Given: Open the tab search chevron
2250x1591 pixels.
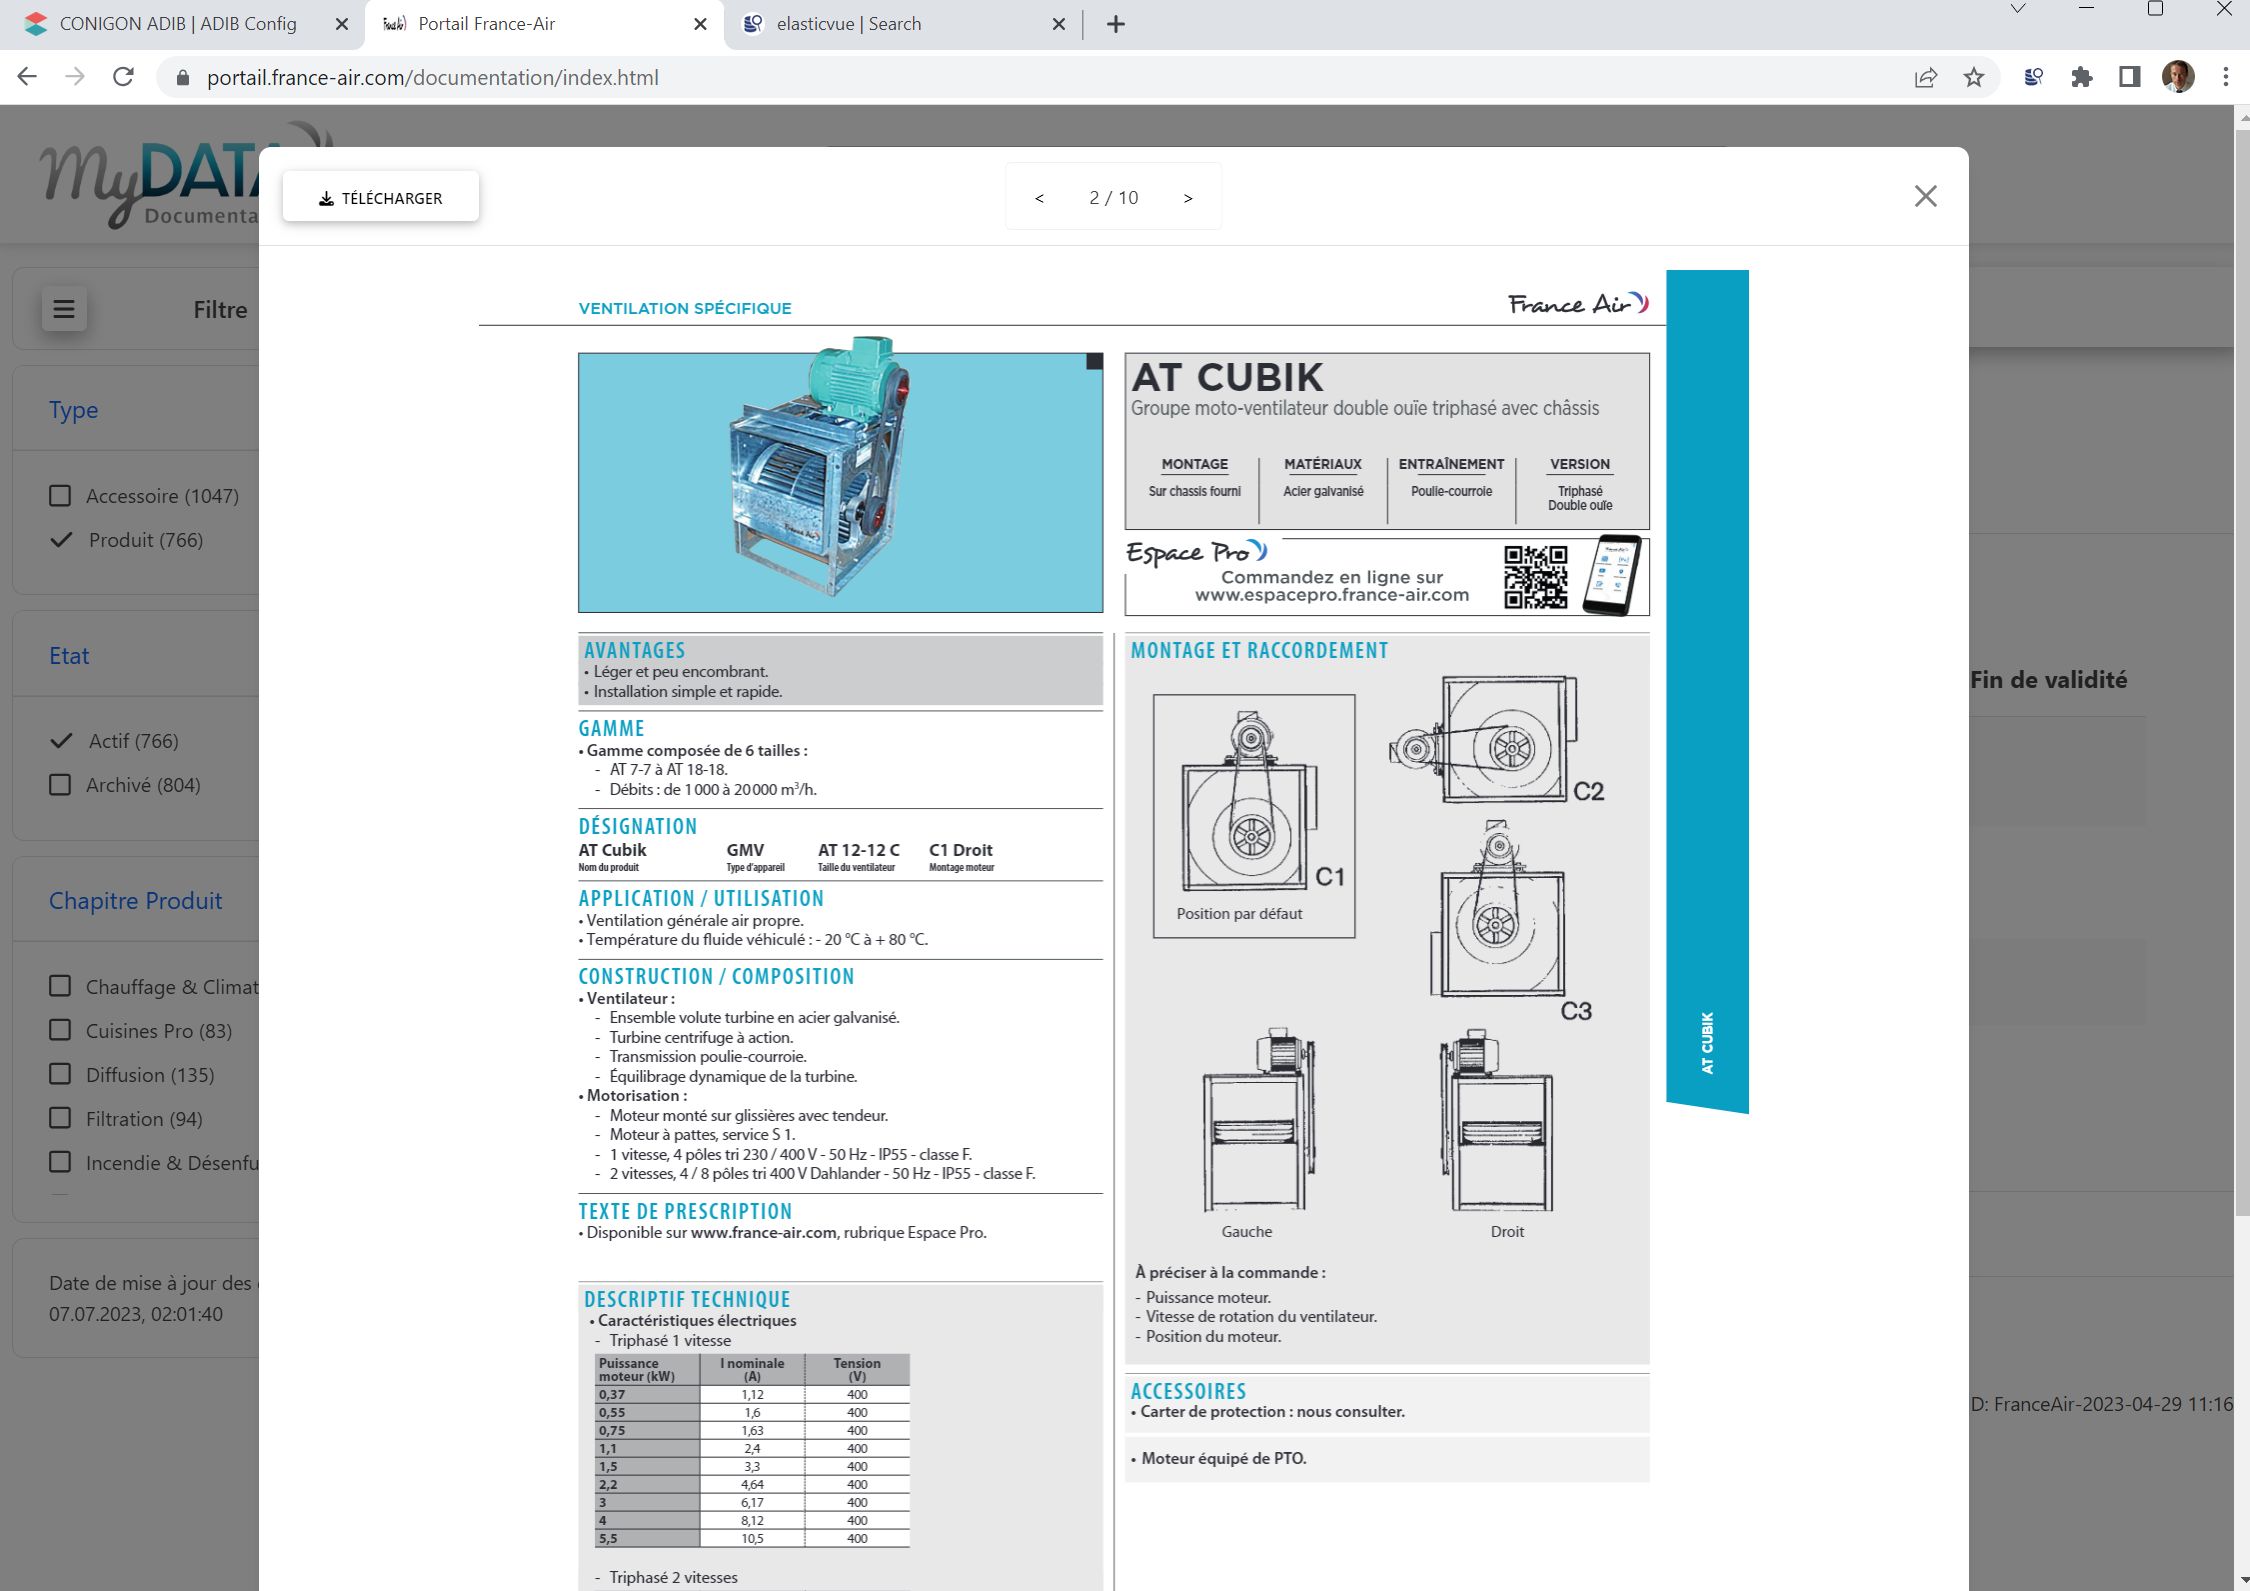Looking at the screenshot, I should pos(2018,9).
